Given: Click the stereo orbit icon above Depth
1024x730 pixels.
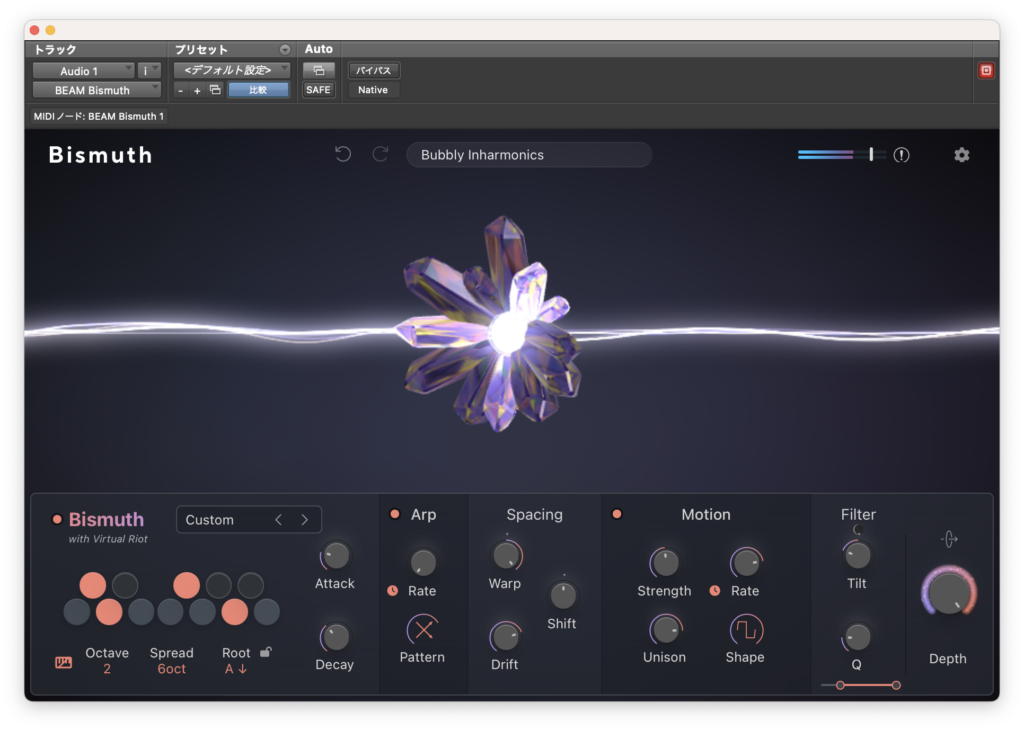Looking at the screenshot, I should click(949, 539).
